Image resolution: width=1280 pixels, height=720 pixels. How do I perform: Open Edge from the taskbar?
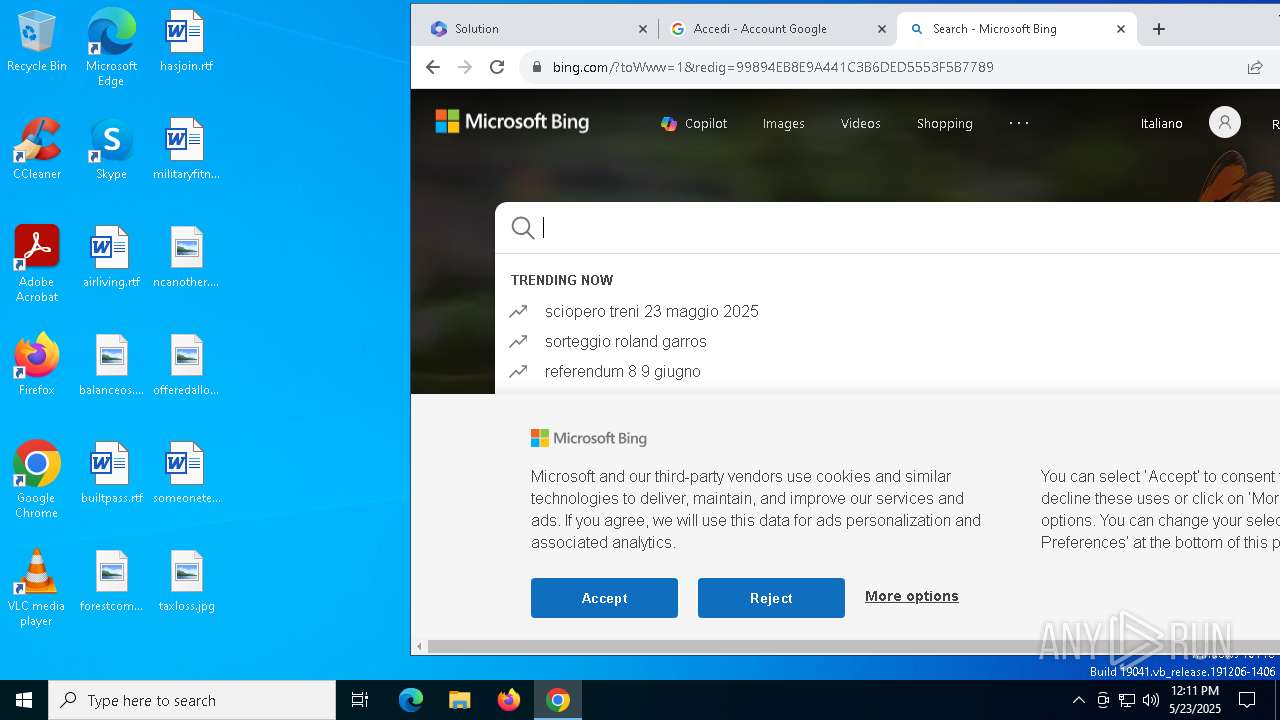pyautogui.click(x=411, y=700)
